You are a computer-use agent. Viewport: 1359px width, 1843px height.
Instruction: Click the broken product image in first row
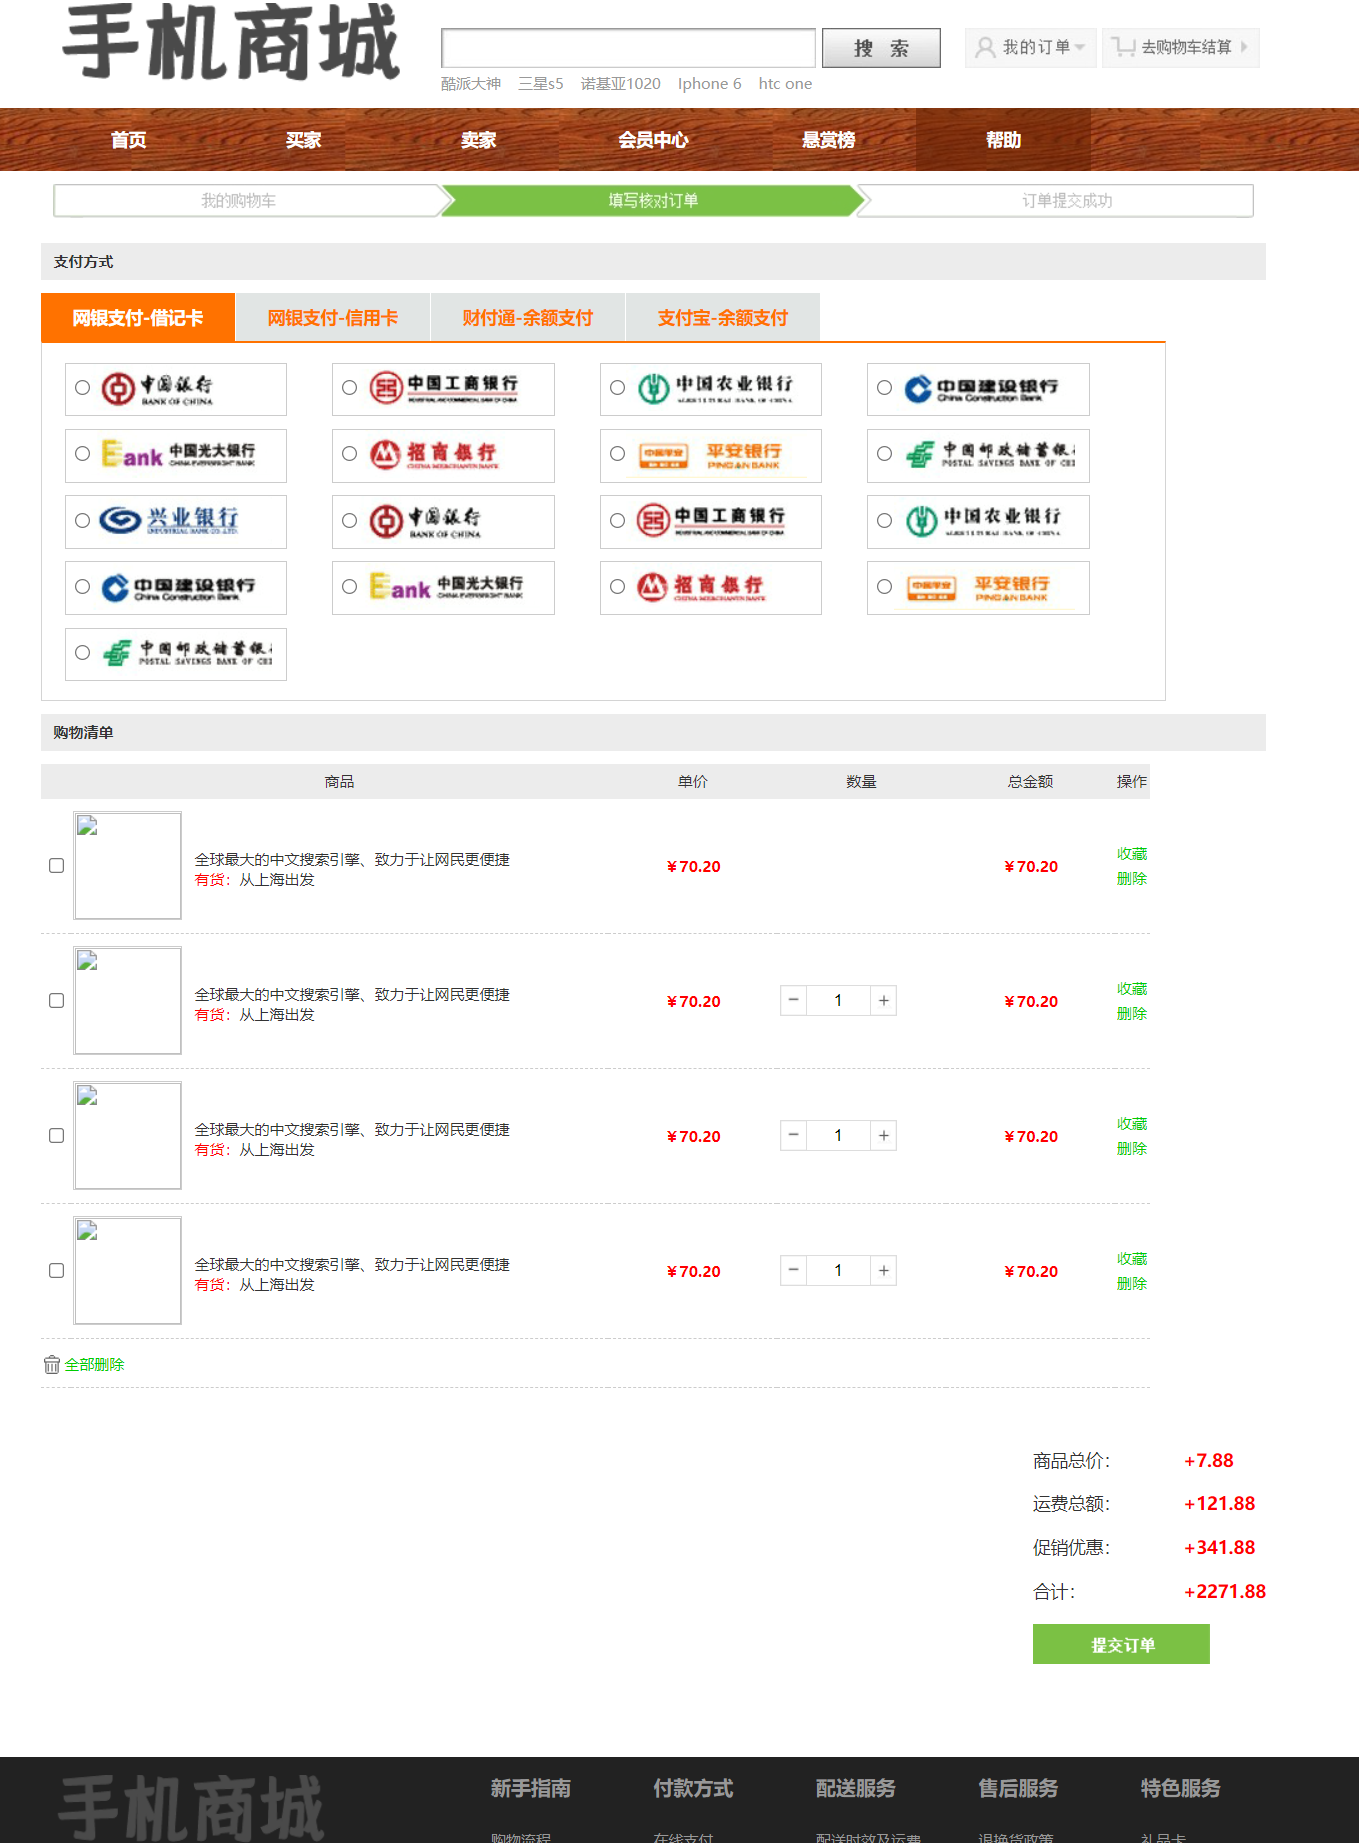127,865
